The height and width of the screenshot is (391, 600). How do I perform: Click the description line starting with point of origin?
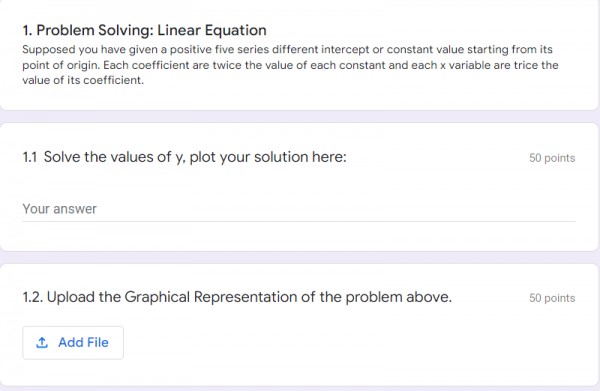(290, 65)
